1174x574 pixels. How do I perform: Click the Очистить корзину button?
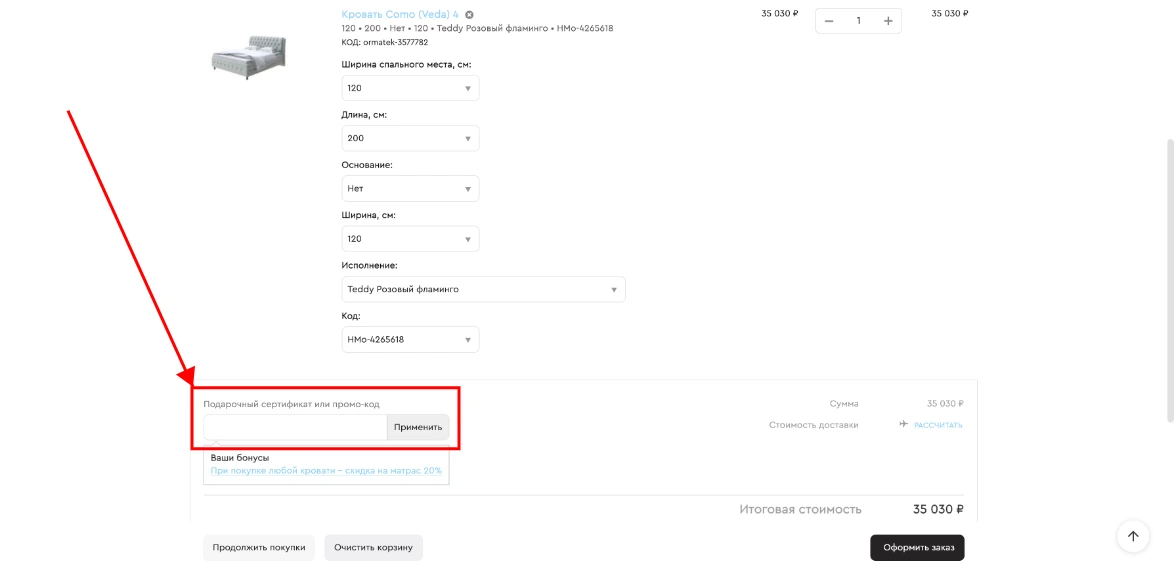(x=373, y=548)
